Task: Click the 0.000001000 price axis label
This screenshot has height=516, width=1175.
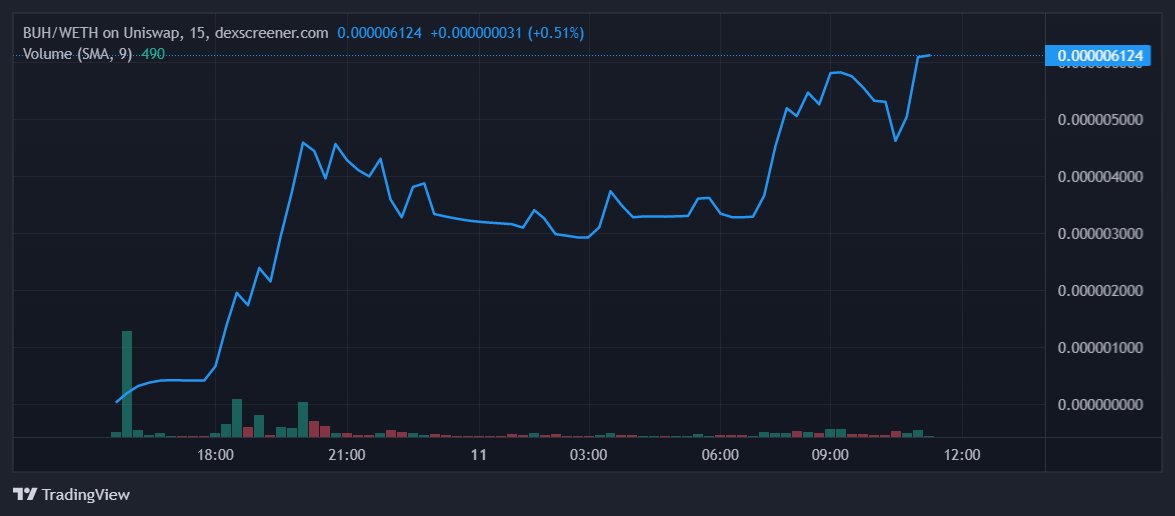Action: pos(1100,347)
